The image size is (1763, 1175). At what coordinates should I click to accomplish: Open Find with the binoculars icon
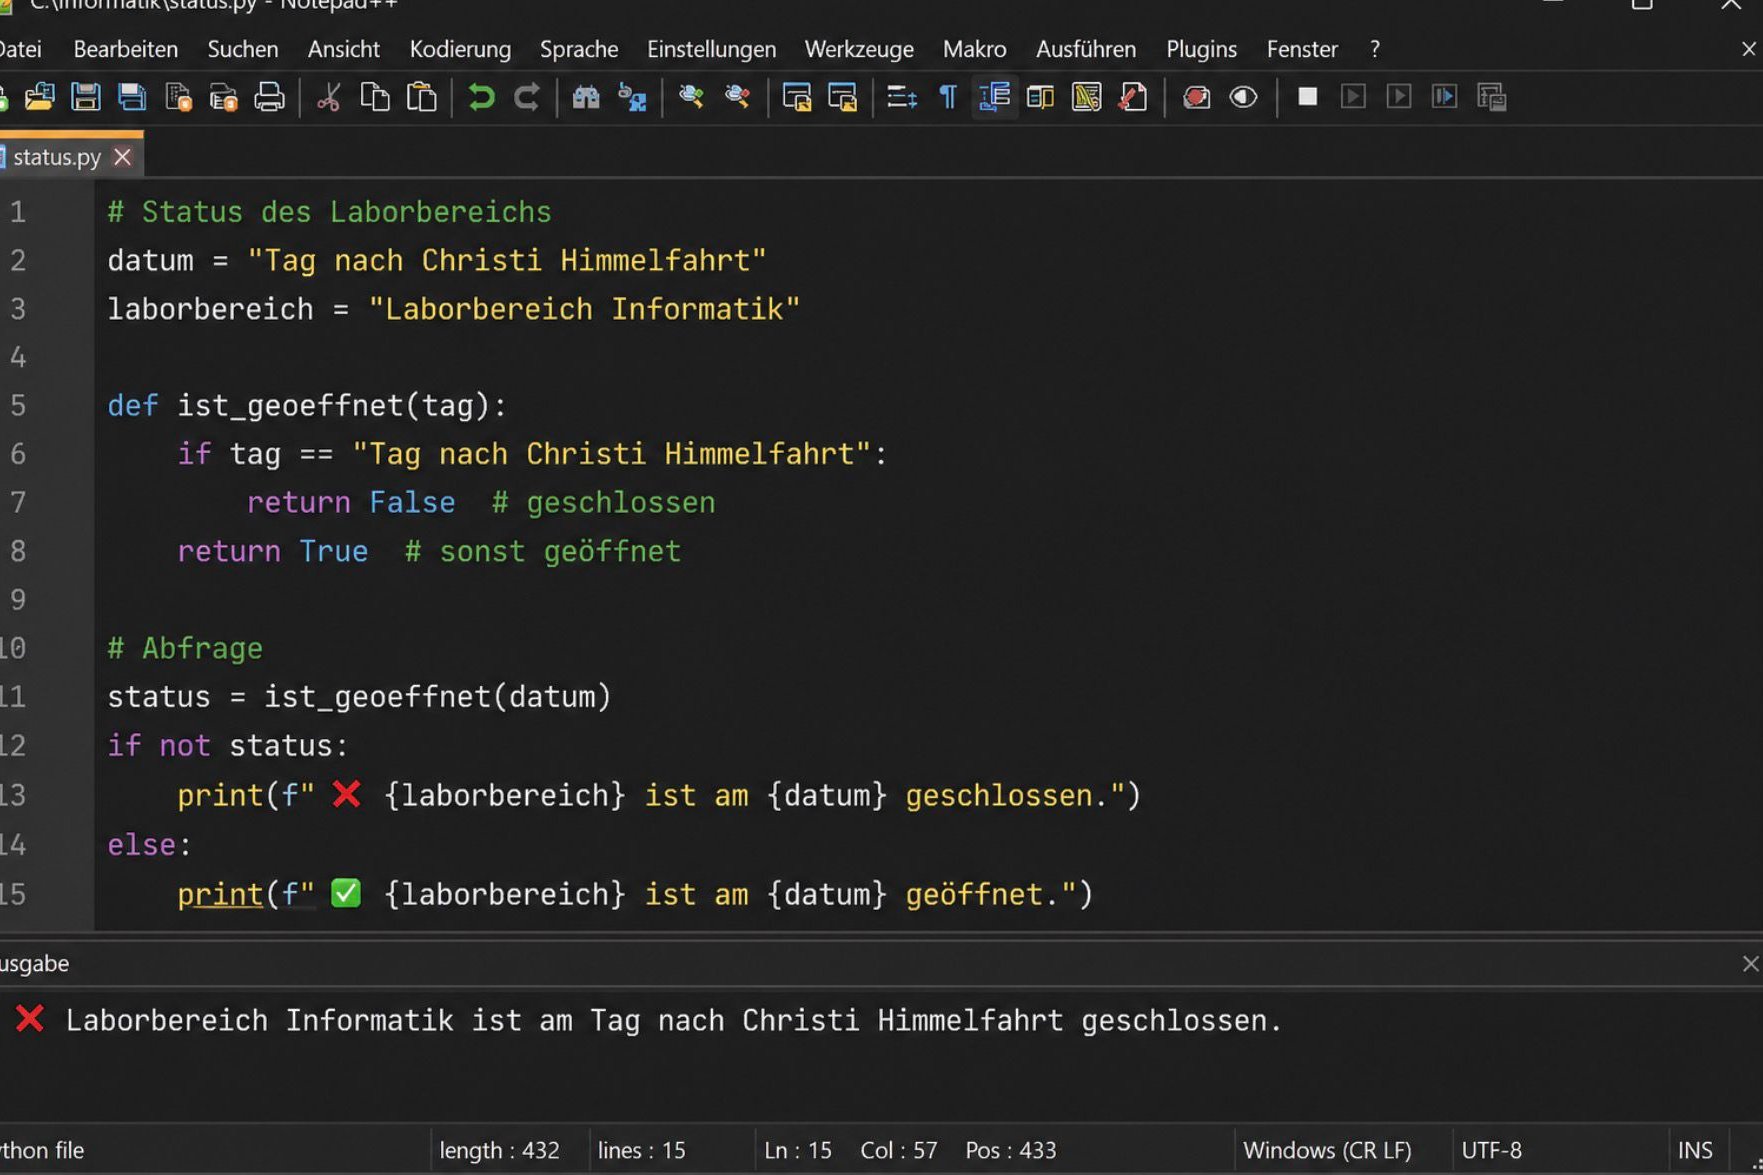(x=586, y=97)
